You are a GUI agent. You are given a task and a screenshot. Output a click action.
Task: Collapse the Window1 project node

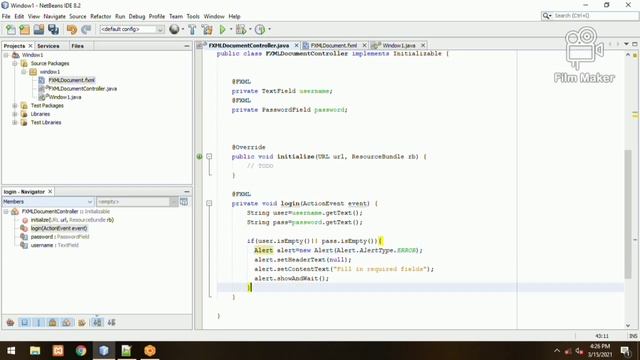[x=6, y=55]
